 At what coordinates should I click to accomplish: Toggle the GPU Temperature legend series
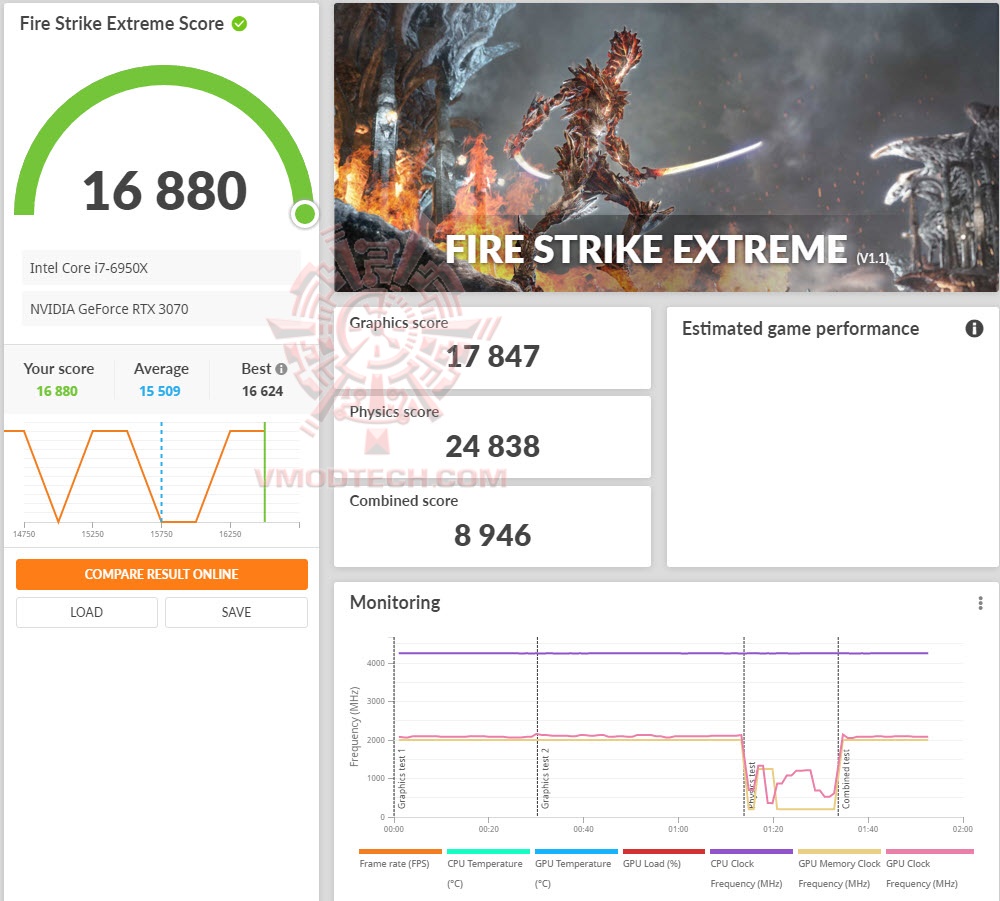pyautogui.click(x=576, y=869)
